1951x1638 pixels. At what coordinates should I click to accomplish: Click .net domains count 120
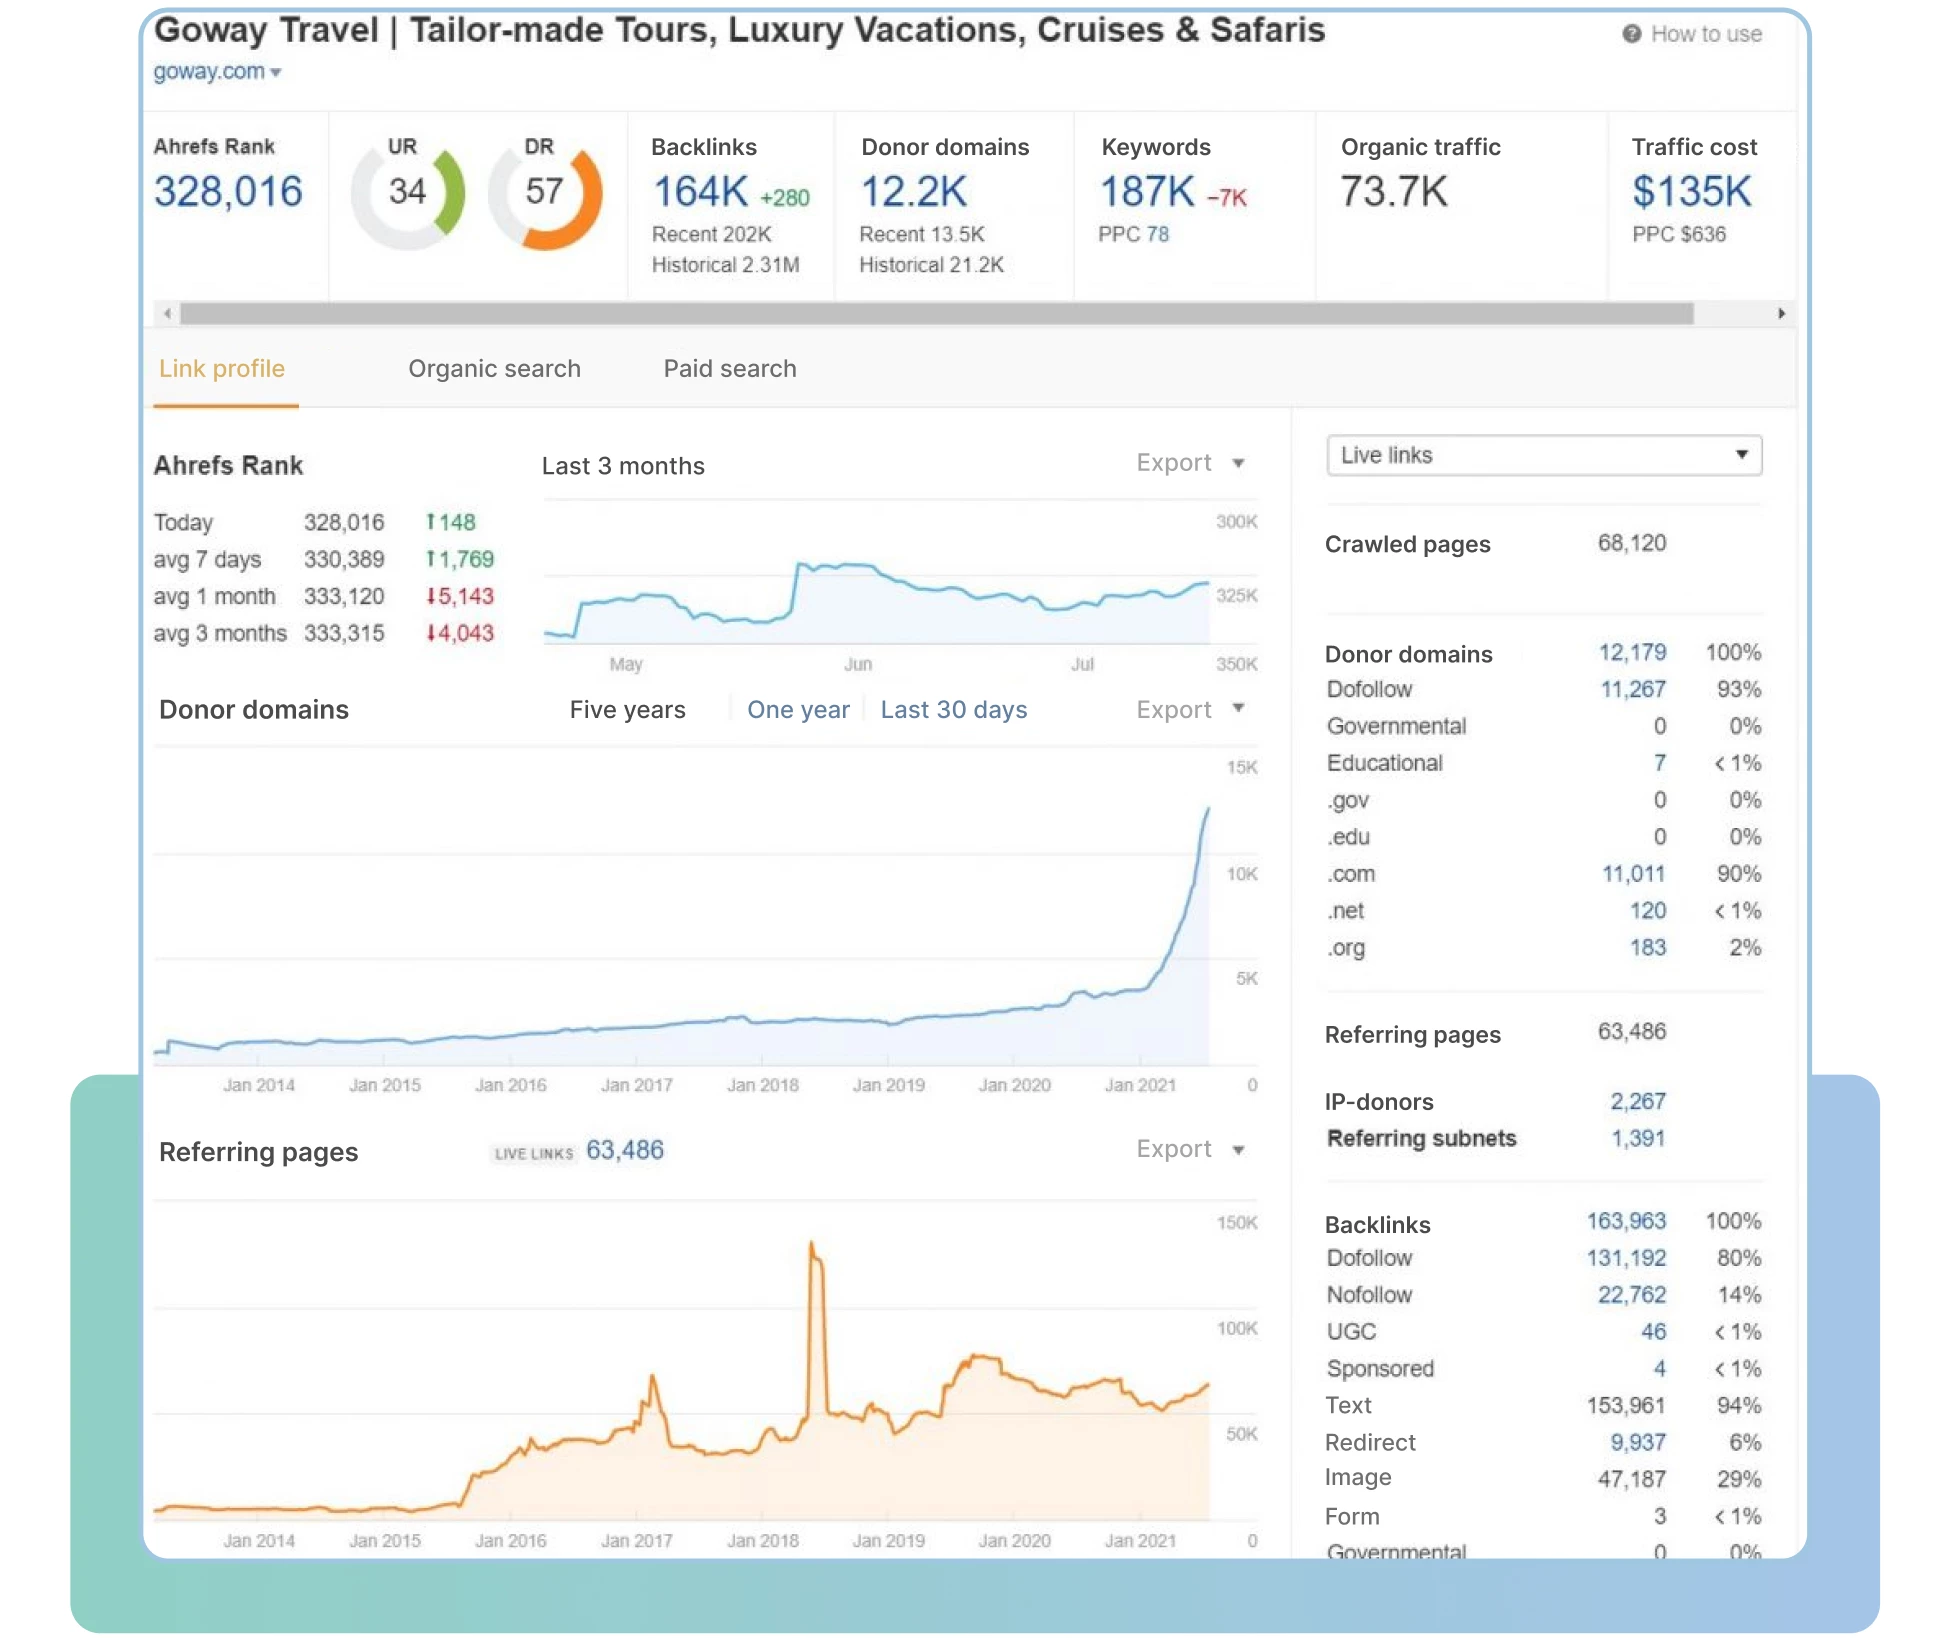[1648, 911]
